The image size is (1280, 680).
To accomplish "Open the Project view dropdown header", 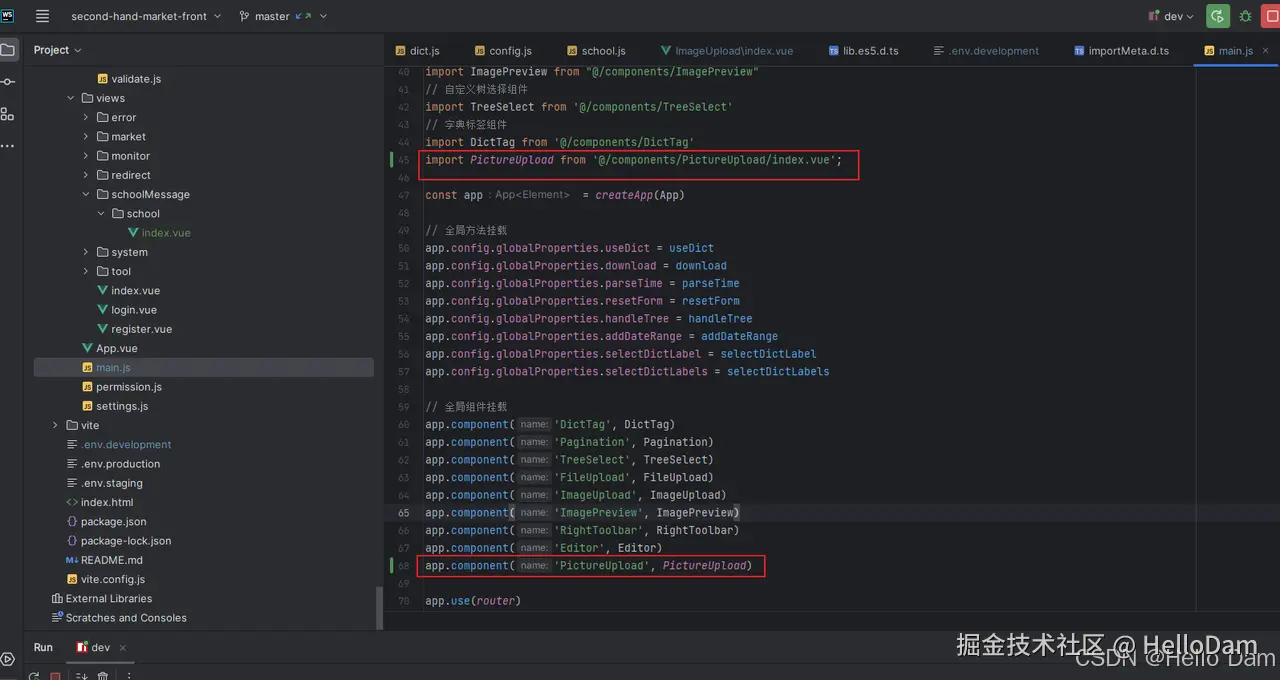I will 57,50.
